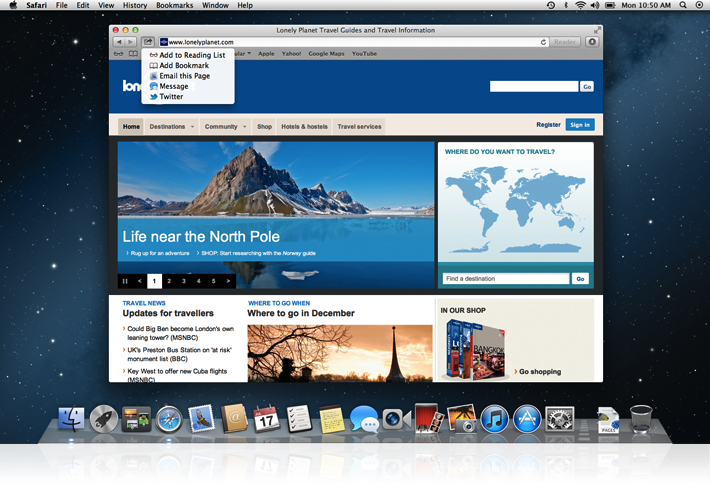Image resolution: width=710 pixels, height=484 pixels.
Task: Open Messages speech bubble in the Dock
Action: tap(365, 419)
